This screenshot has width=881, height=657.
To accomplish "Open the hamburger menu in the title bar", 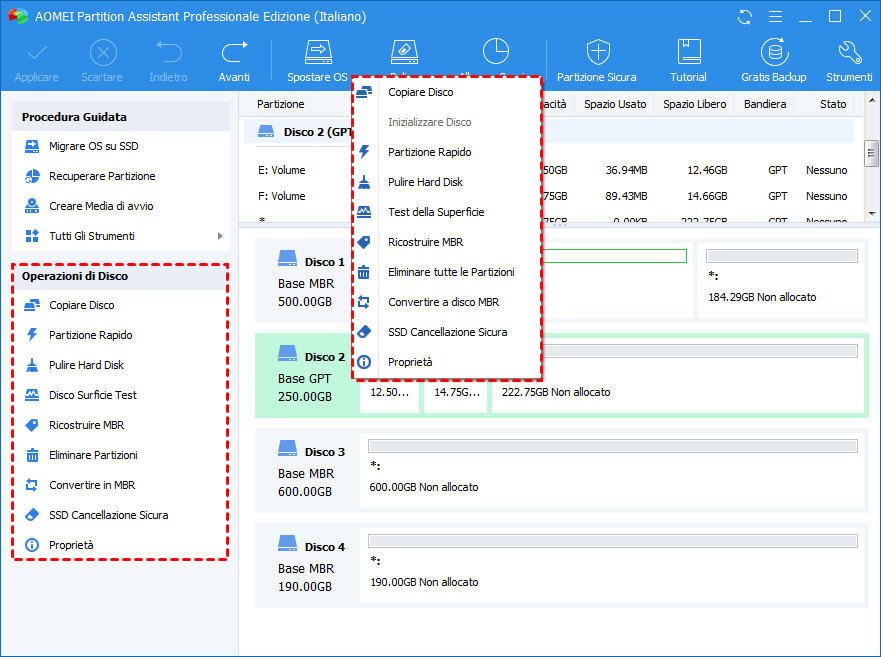I will coord(775,16).
